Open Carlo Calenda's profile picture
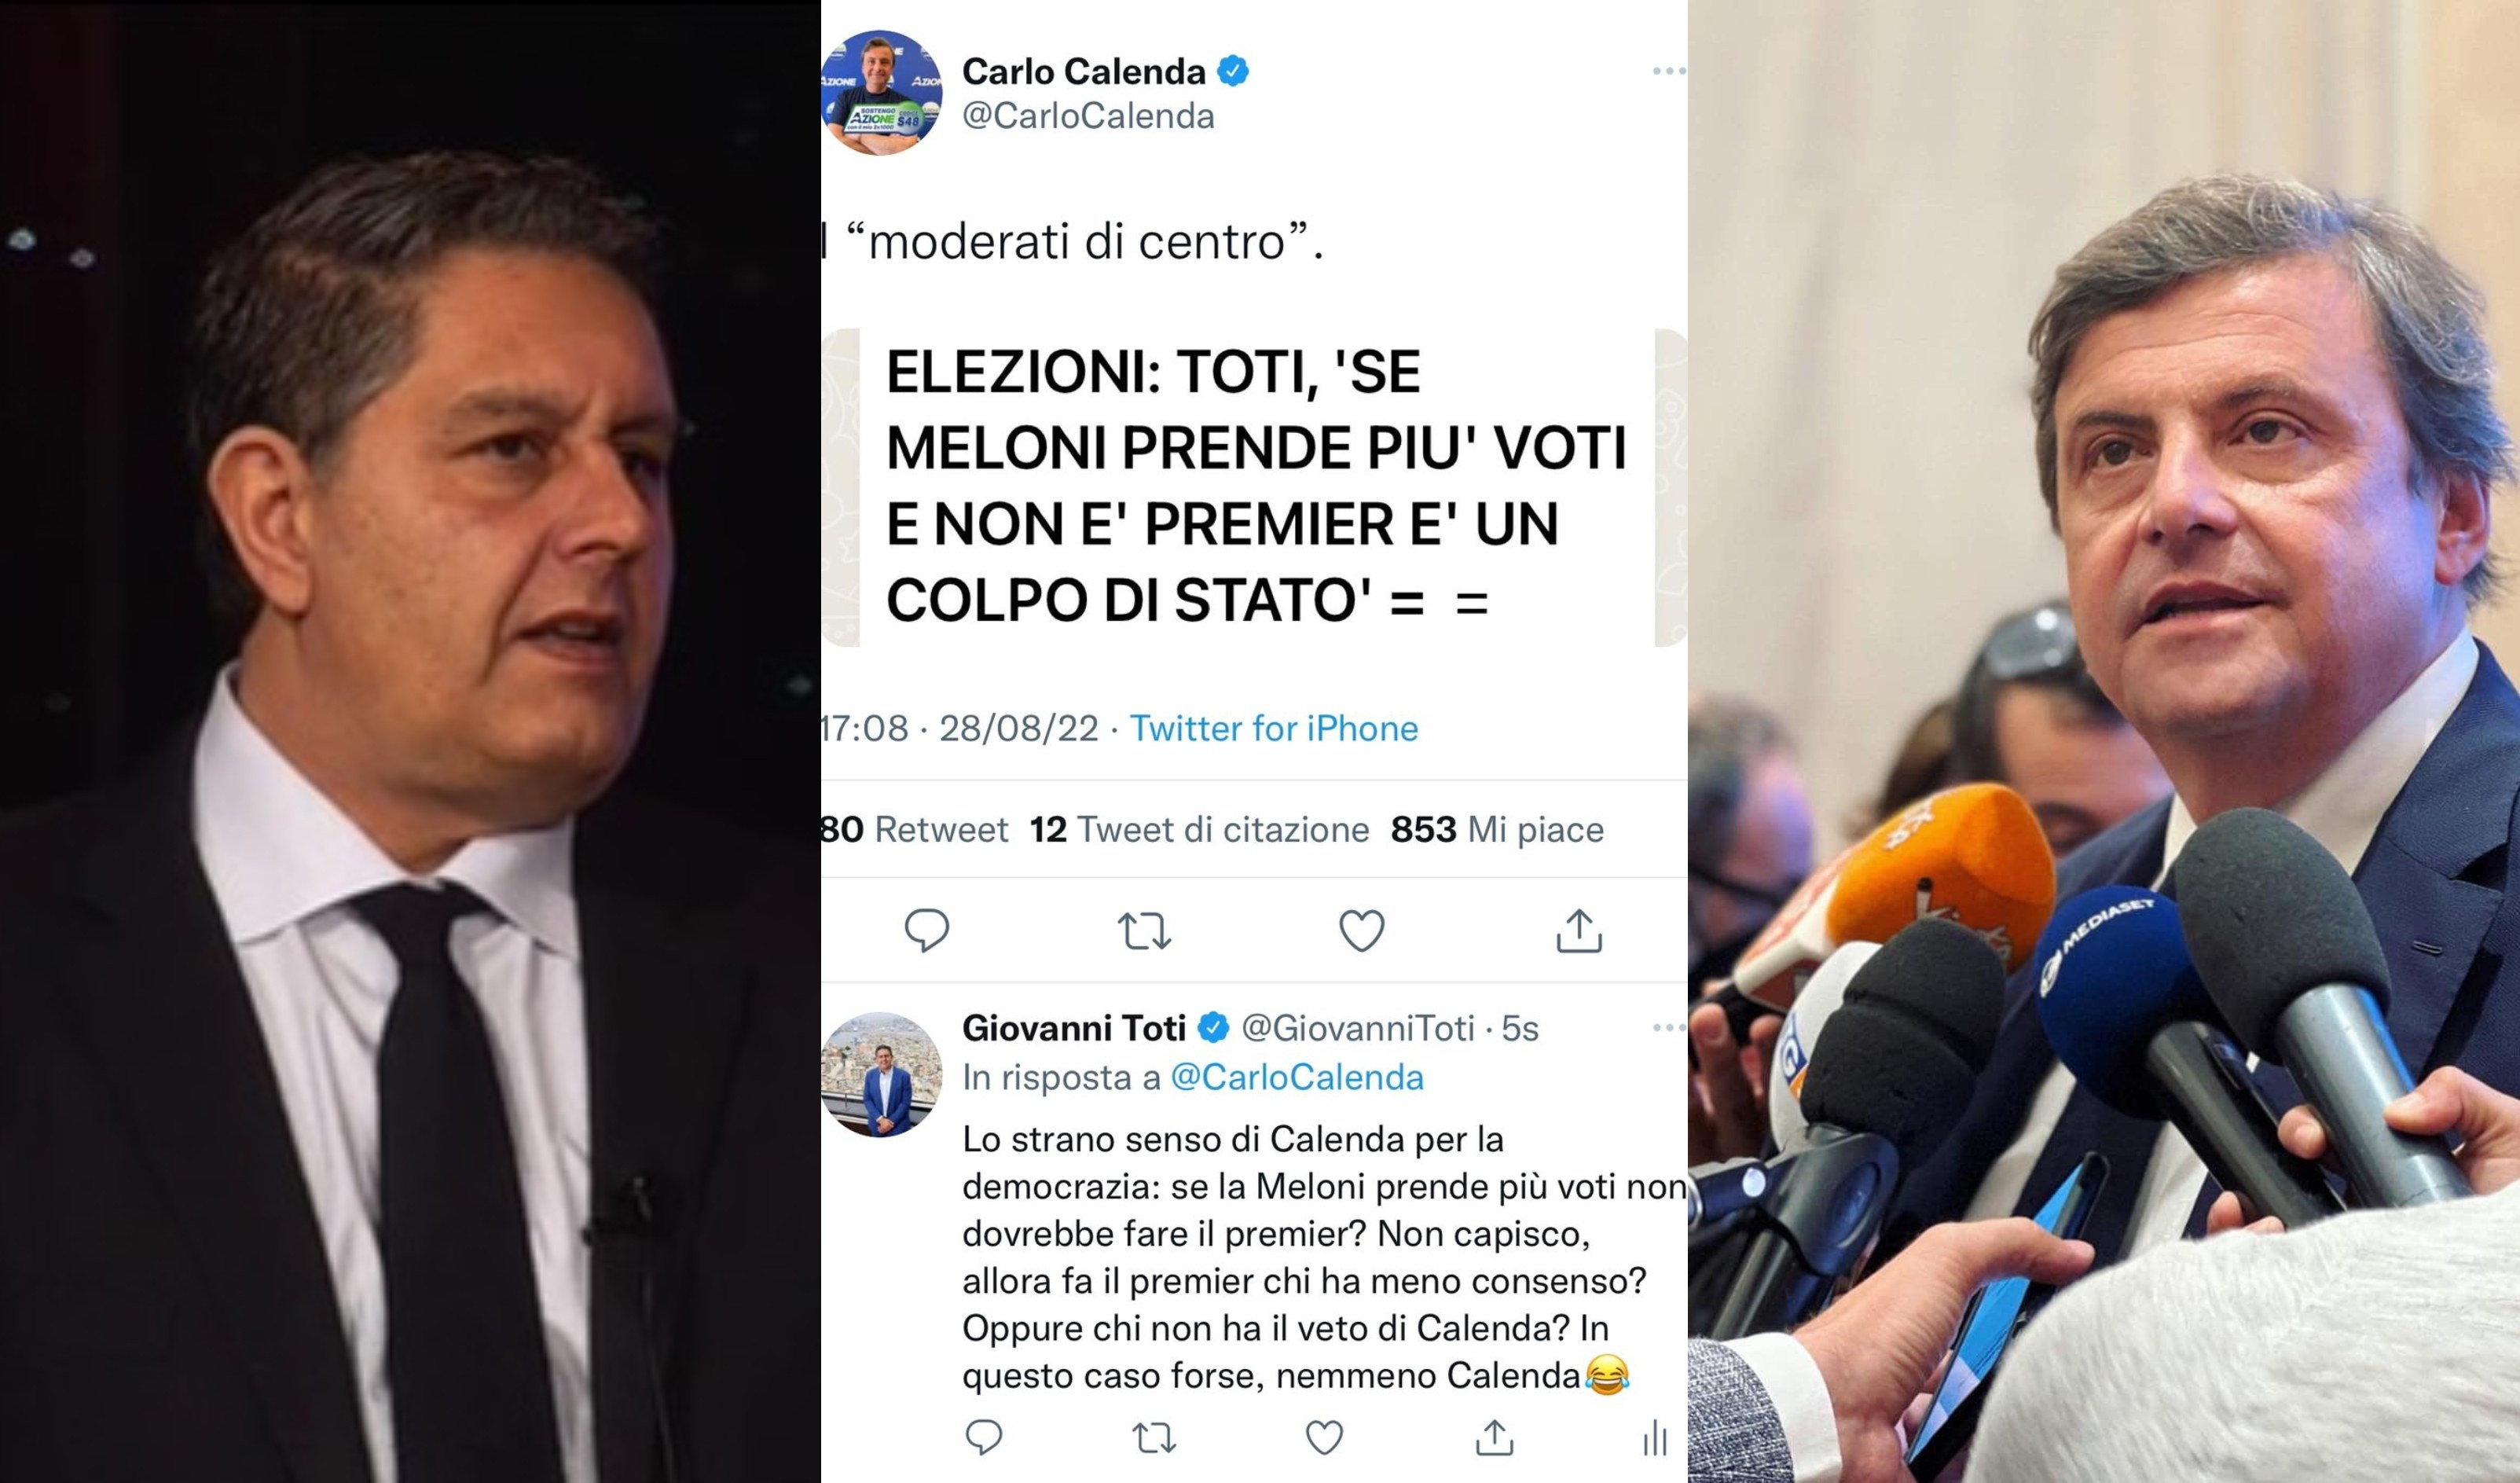This screenshot has height=1483, width=2520. tap(880, 92)
